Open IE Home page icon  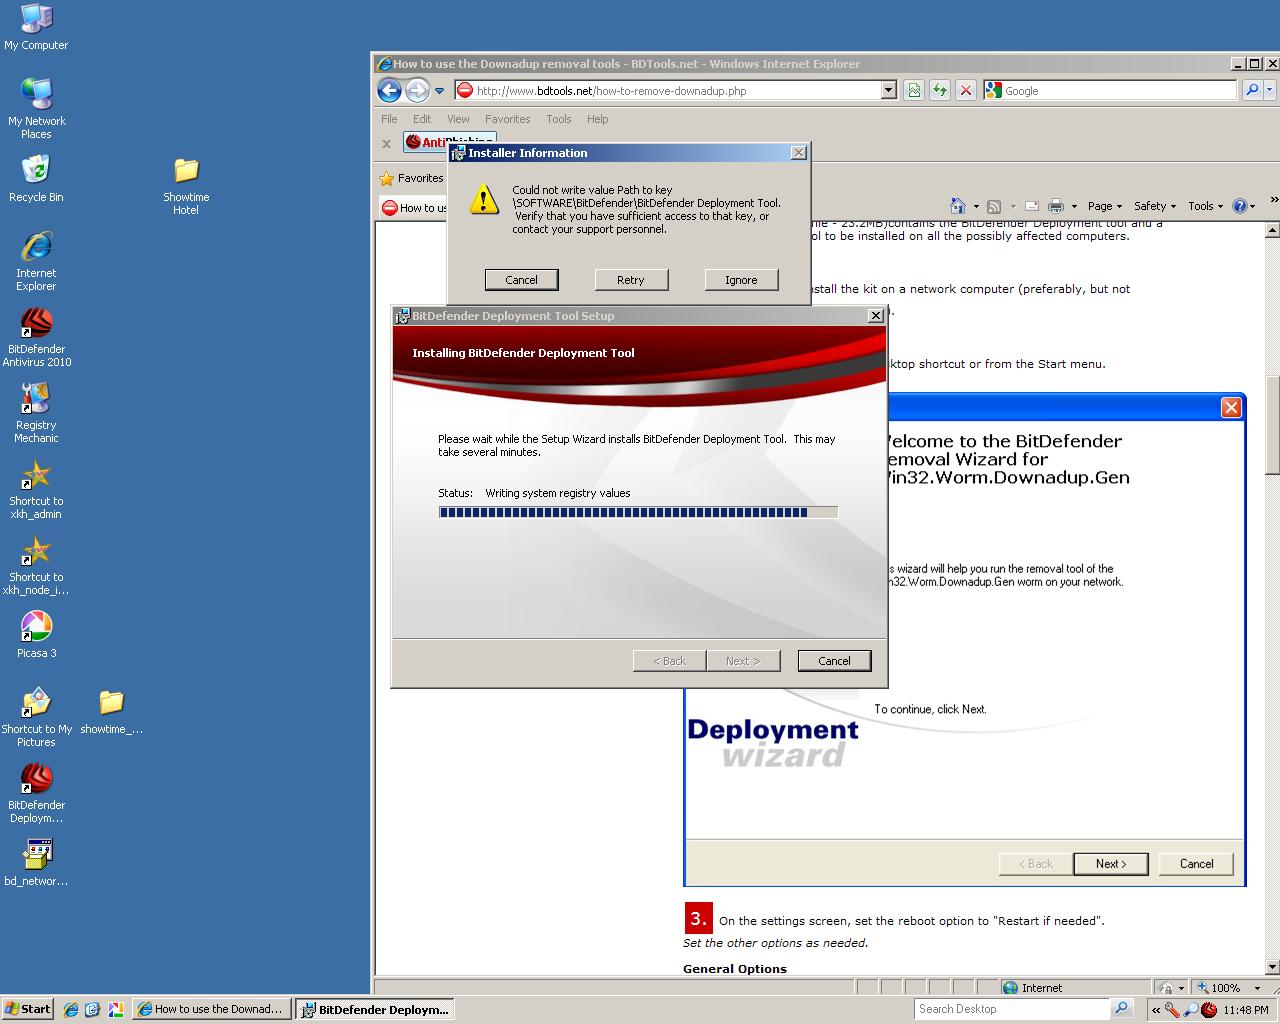coord(957,206)
